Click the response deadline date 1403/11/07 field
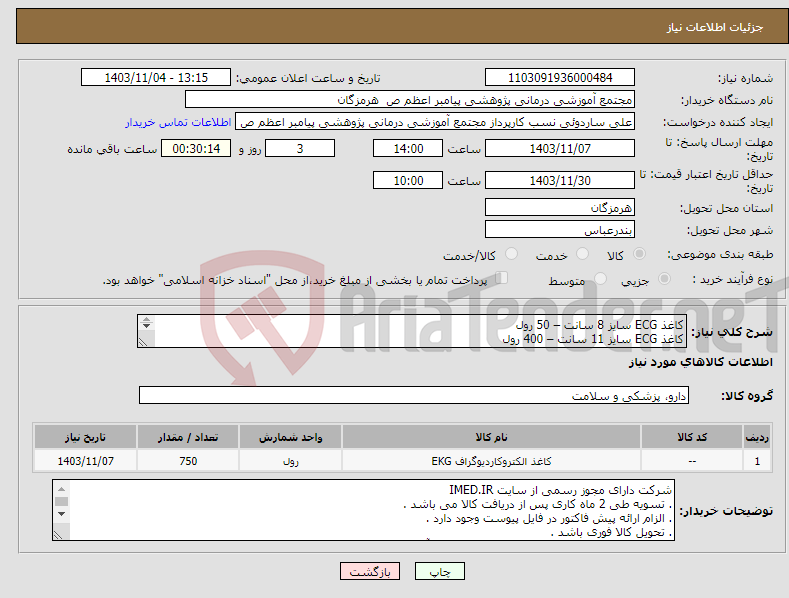The height and width of the screenshot is (598, 789). tap(560, 148)
